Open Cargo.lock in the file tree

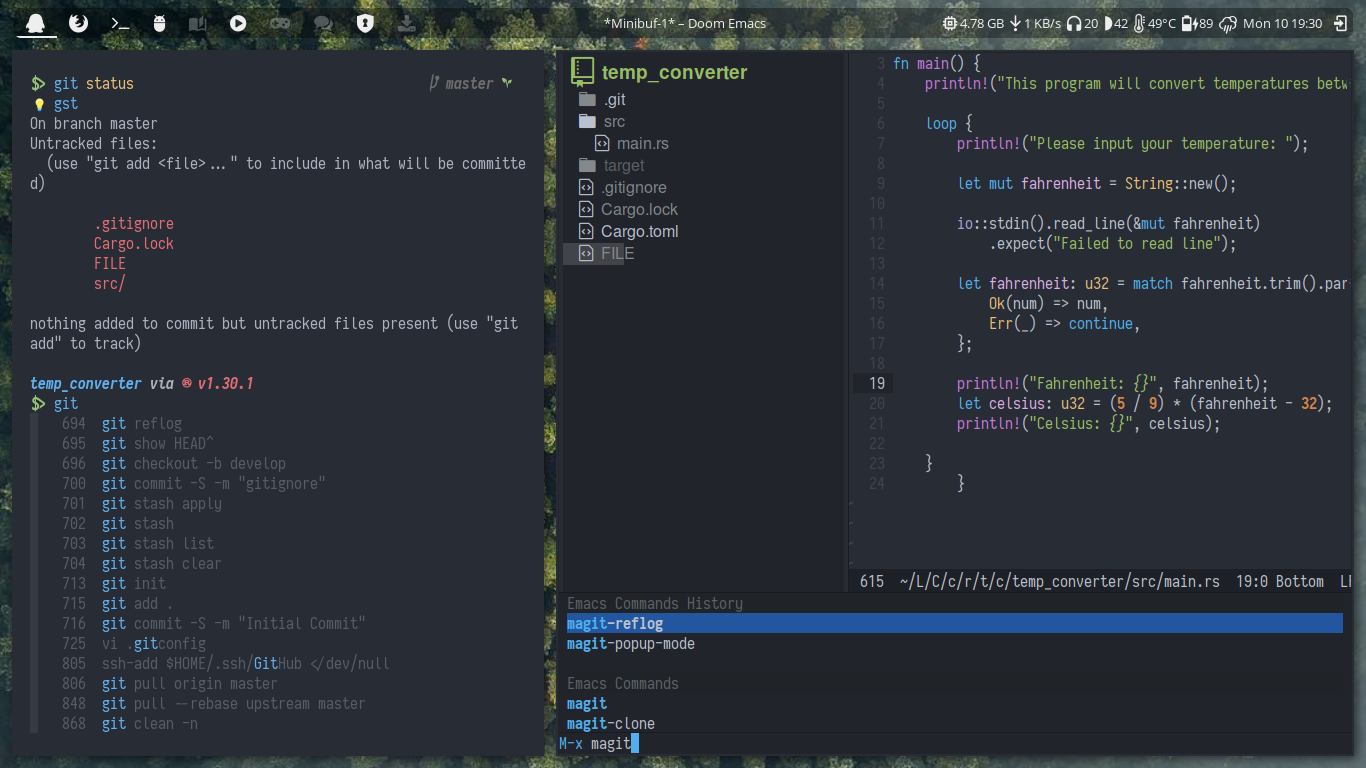639,210
